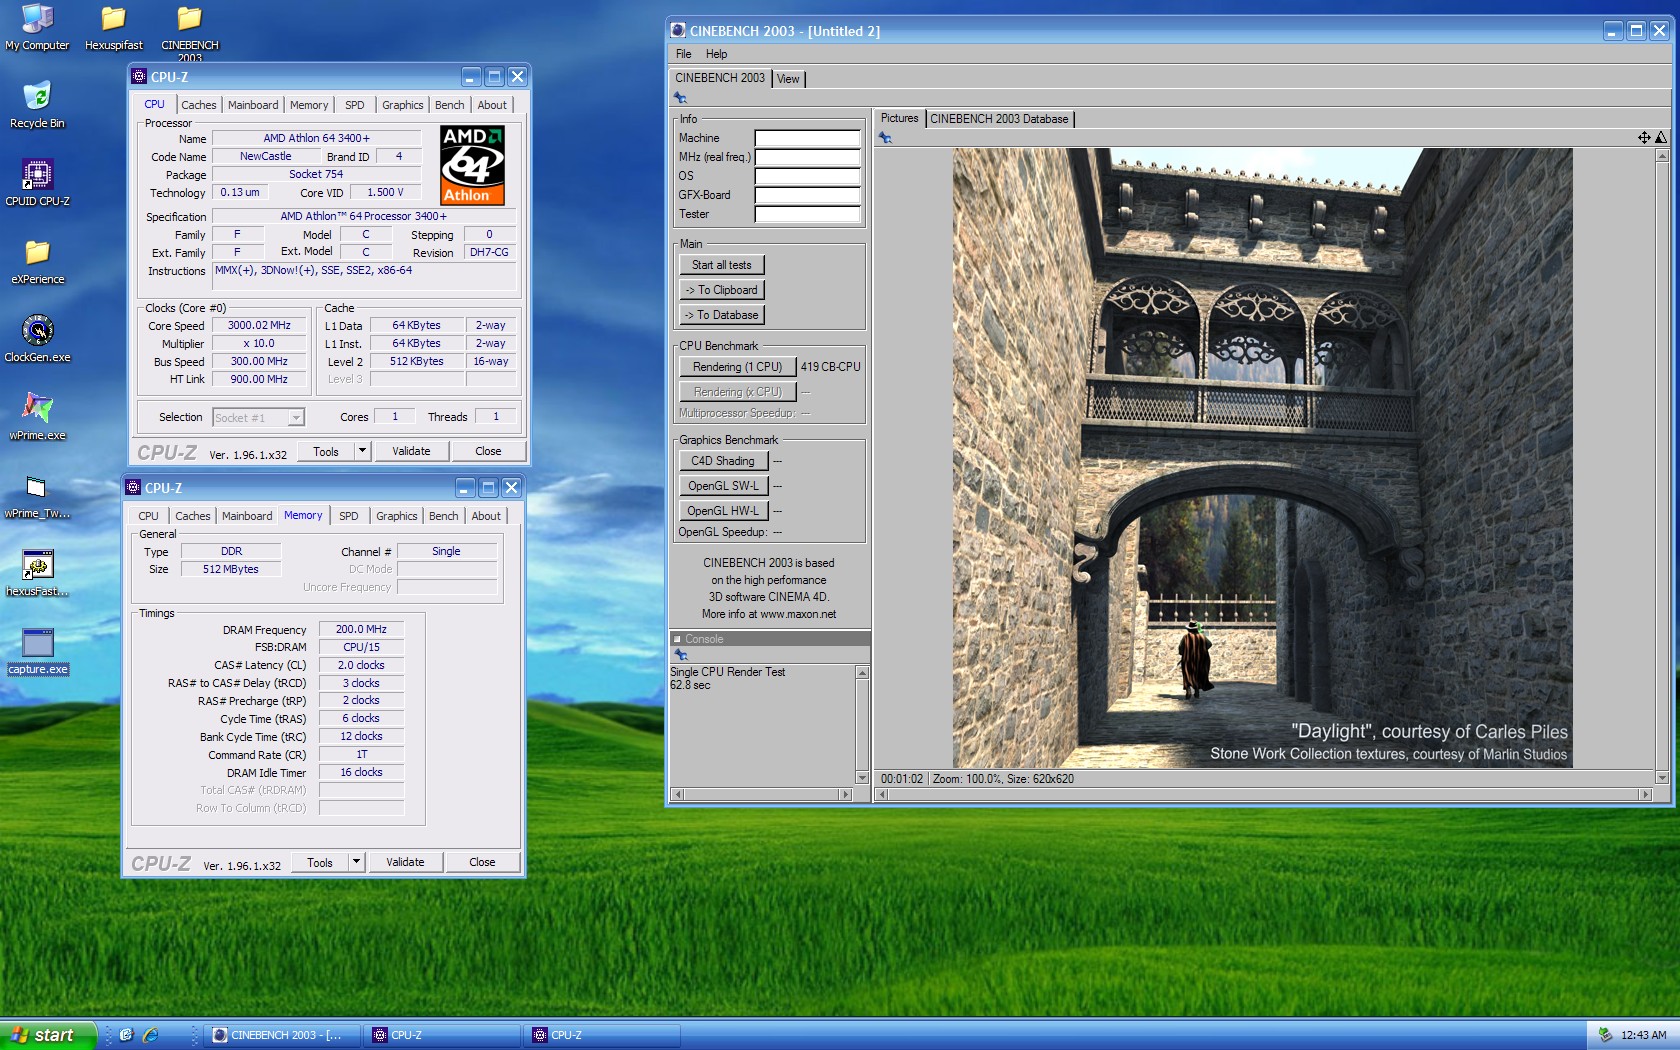
Task: Click the To Database button
Action: (x=721, y=315)
